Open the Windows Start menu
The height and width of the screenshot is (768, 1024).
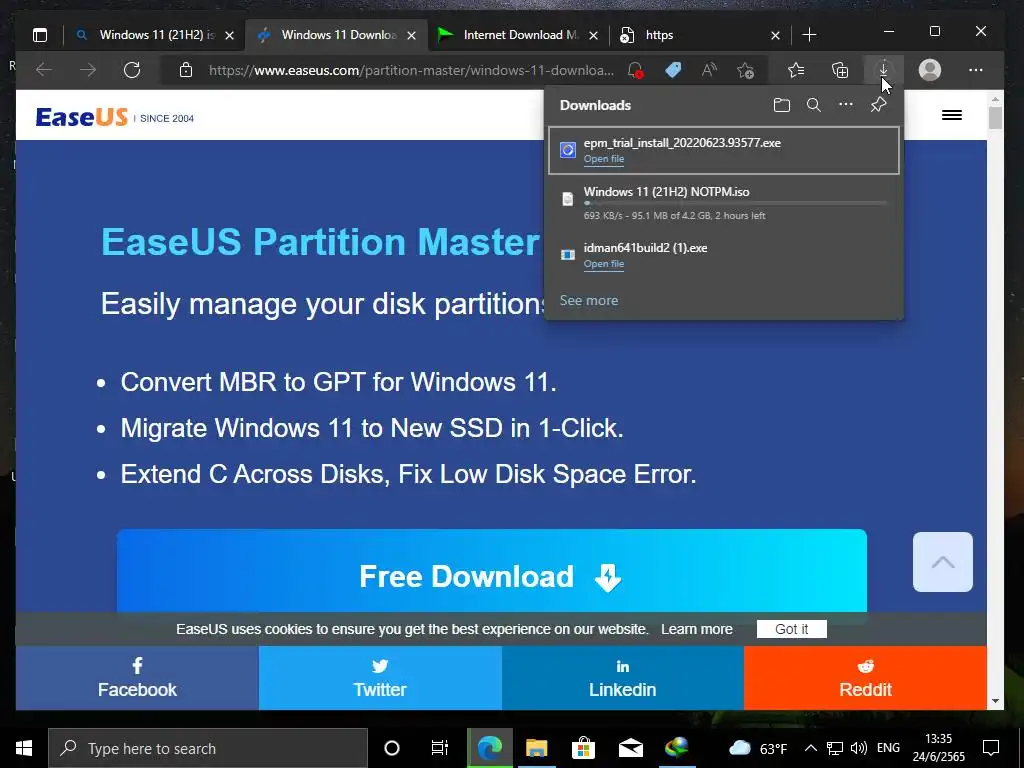[24, 748]
